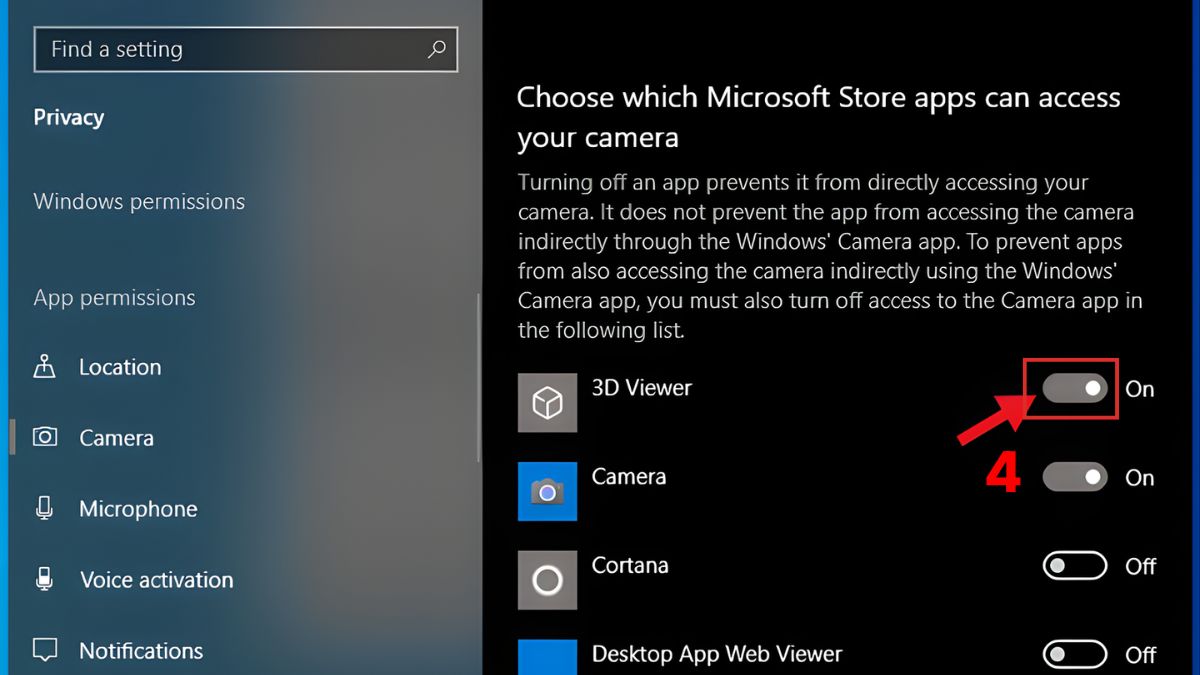Click the Voice activation icon

point(44,579)
